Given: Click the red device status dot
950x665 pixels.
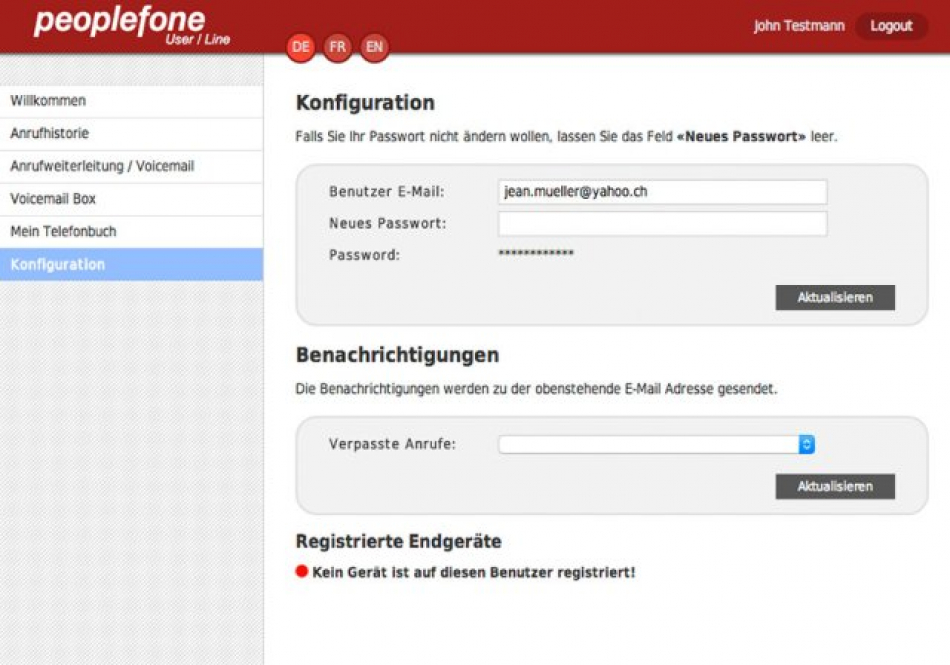Looking at the screenshot, I should (x=302, y=571).
